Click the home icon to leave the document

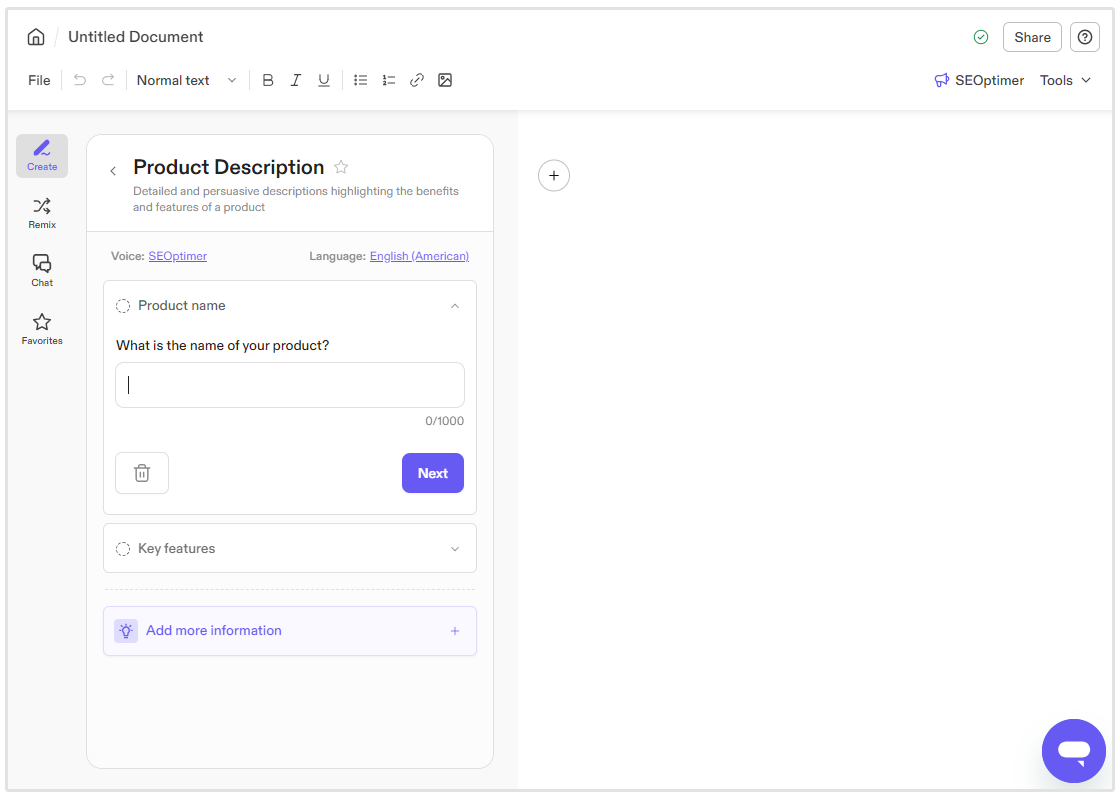[x=35, y=36]
